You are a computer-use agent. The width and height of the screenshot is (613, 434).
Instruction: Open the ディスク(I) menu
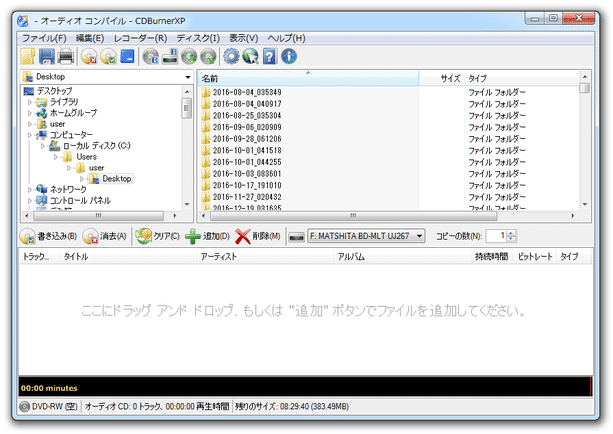(198, 38)
